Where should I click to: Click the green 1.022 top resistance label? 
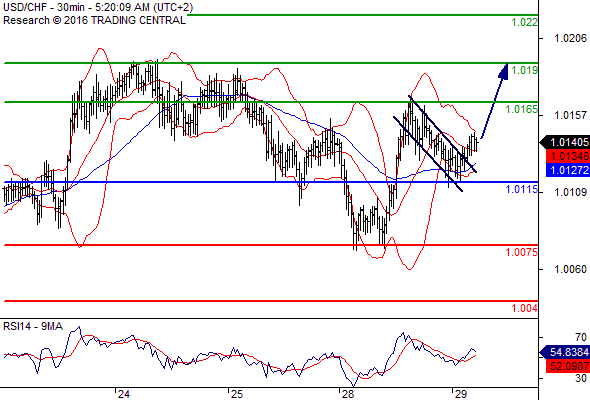click(x=525, y=22)
